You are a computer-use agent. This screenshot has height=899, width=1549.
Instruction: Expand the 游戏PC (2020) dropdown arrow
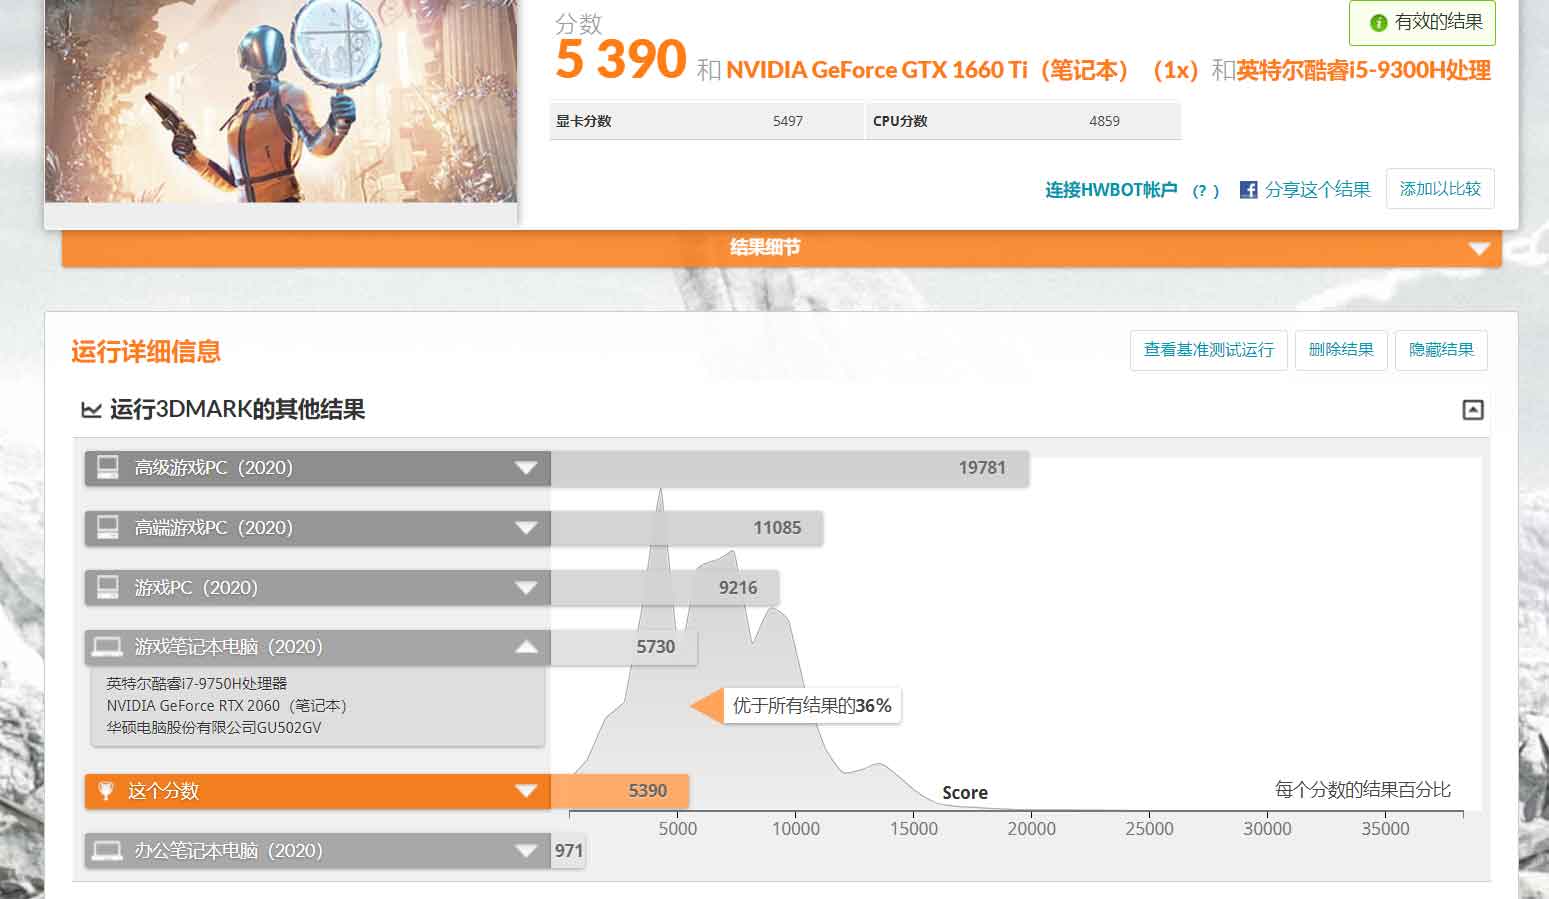[526, 588]
